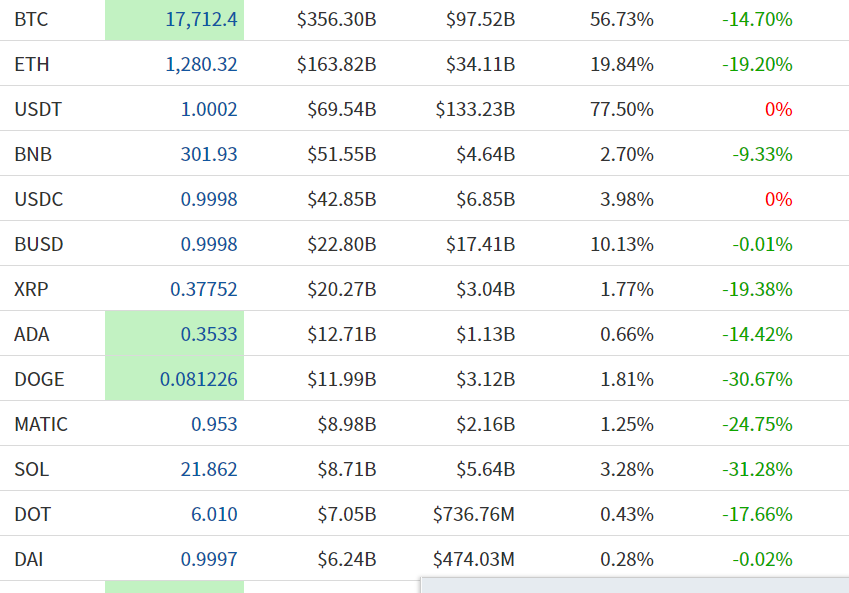This screenshot has width=849, height=593.
Task: Click the DAI symbol cell
Action: (x=29, y=559)
